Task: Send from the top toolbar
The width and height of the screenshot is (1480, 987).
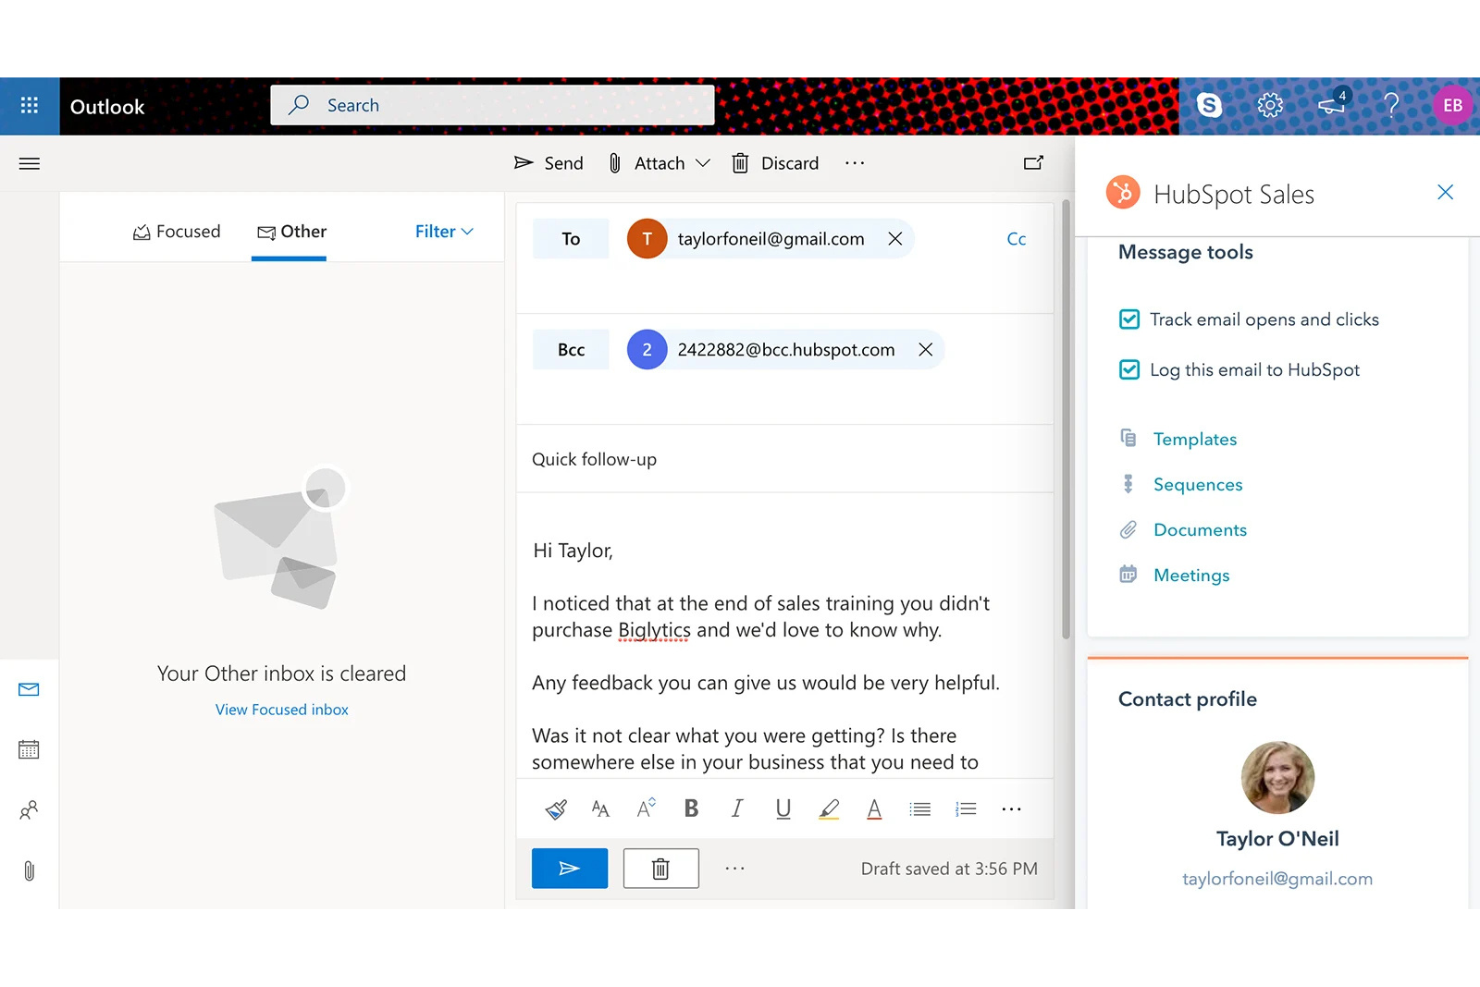Action: (548, 163)
